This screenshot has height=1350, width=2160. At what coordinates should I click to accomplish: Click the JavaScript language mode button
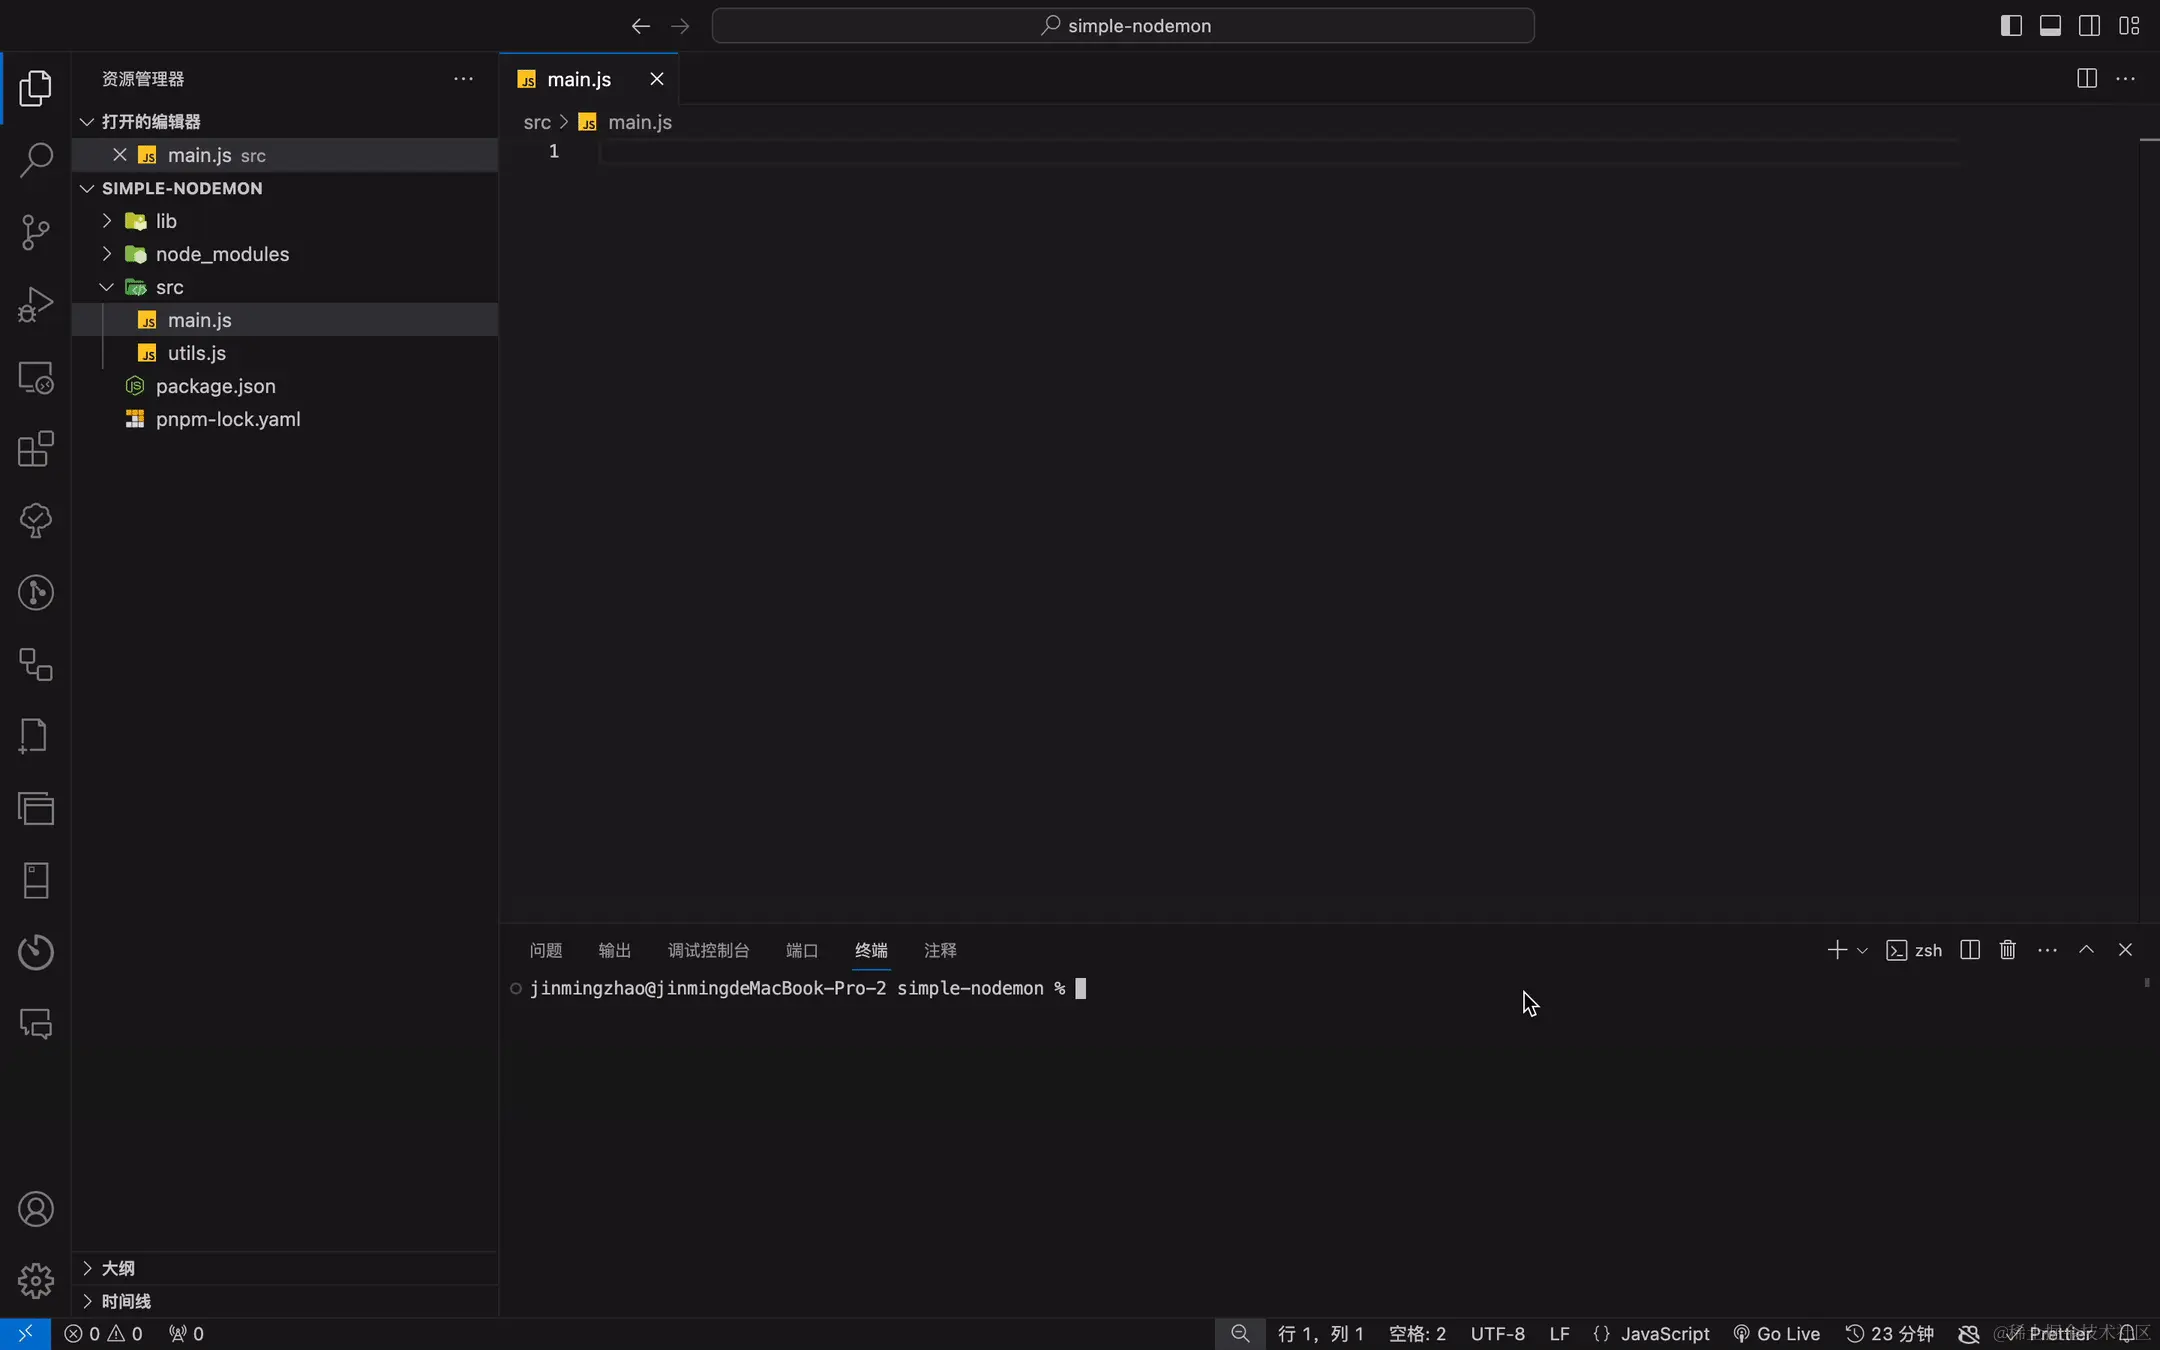point(1664,1333)
